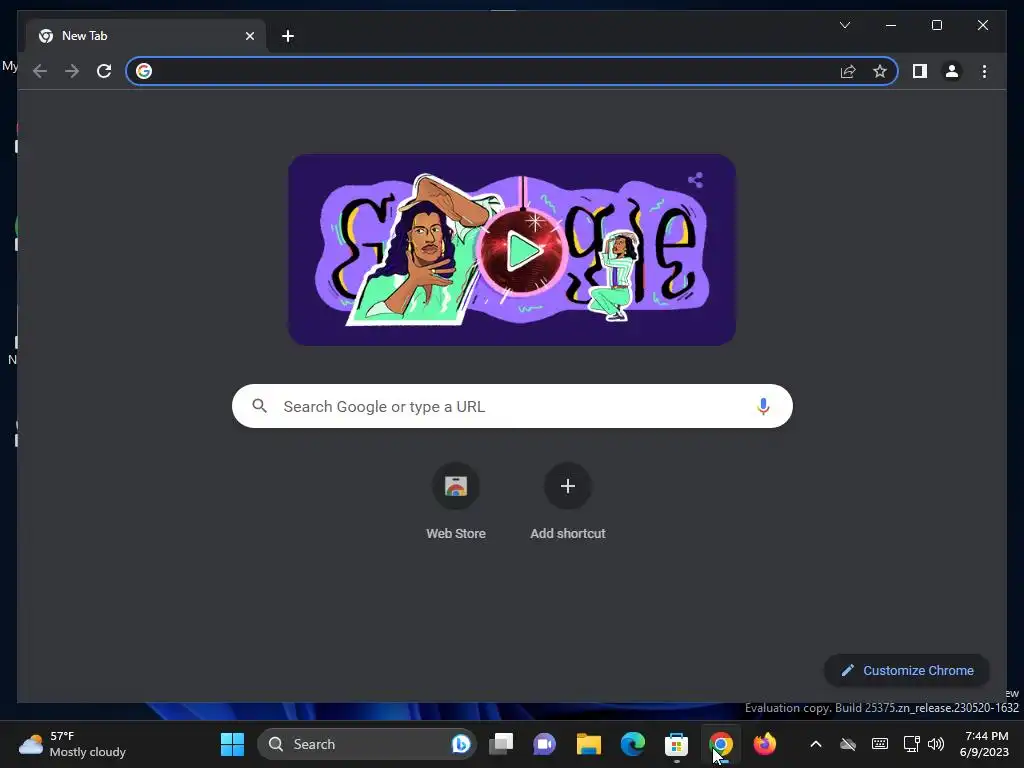Bookmark this tab with star icon

(880, 71)
